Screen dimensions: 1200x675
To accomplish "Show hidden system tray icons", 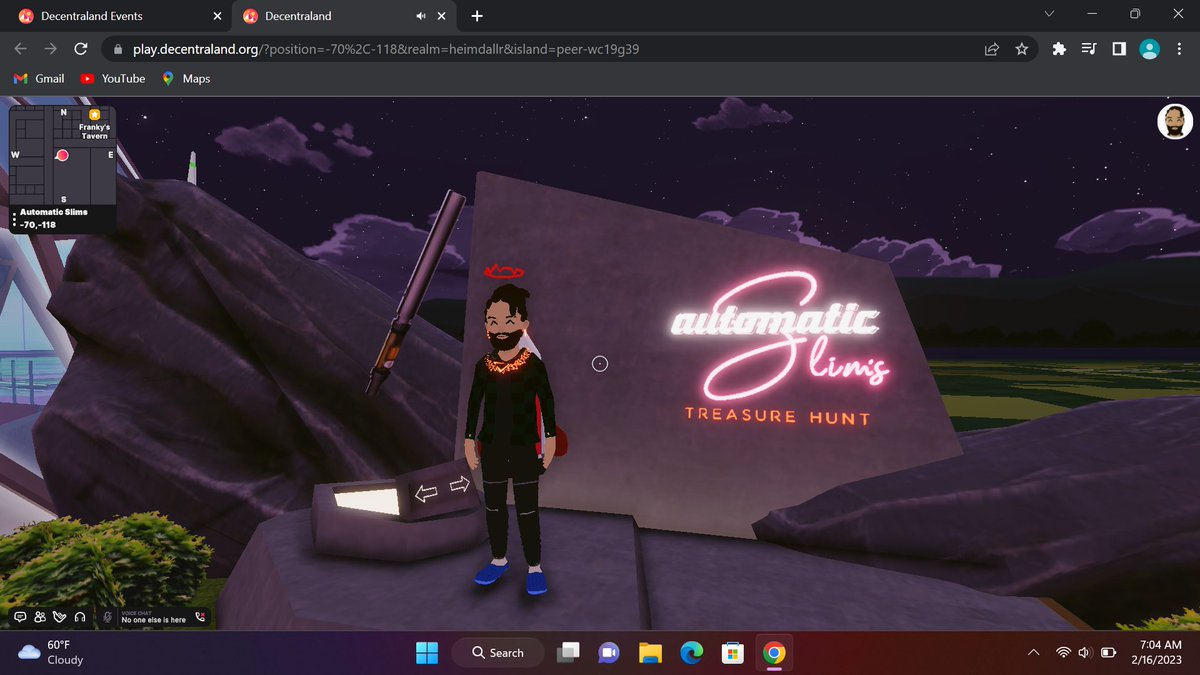I will pos(1033,653).
